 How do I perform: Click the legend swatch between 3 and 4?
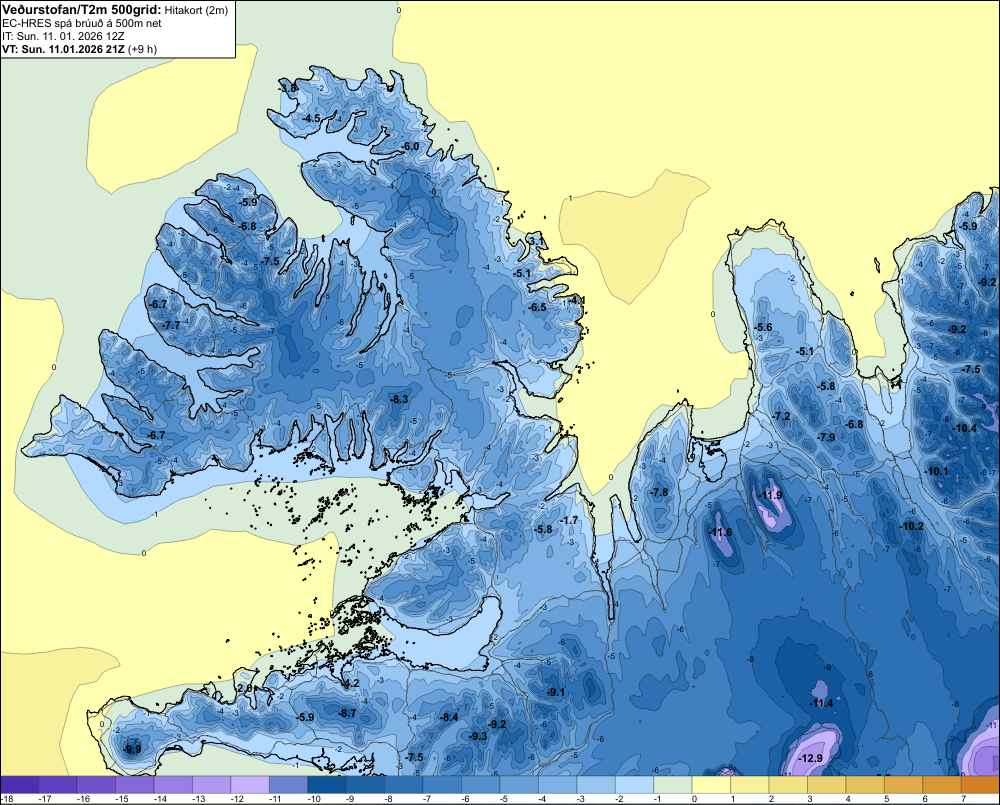tap(827, 784)
